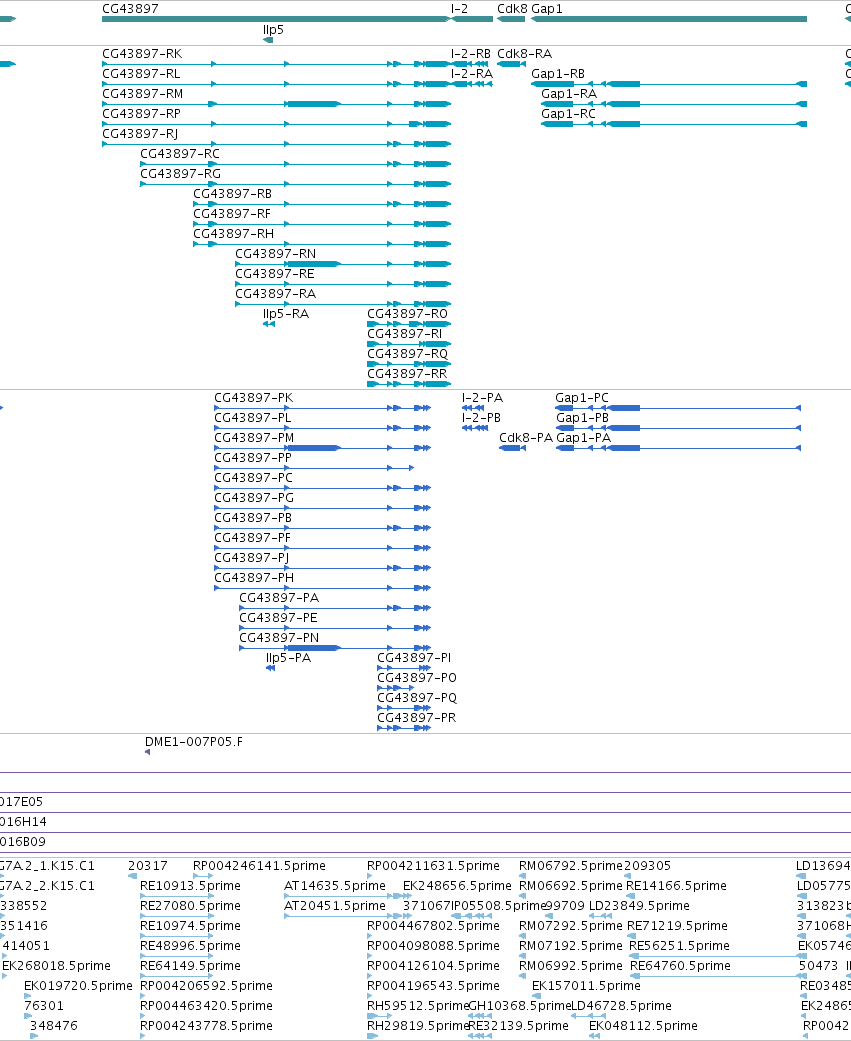
Task: Select protein label CG43897-PO
Action: point(417,677)
